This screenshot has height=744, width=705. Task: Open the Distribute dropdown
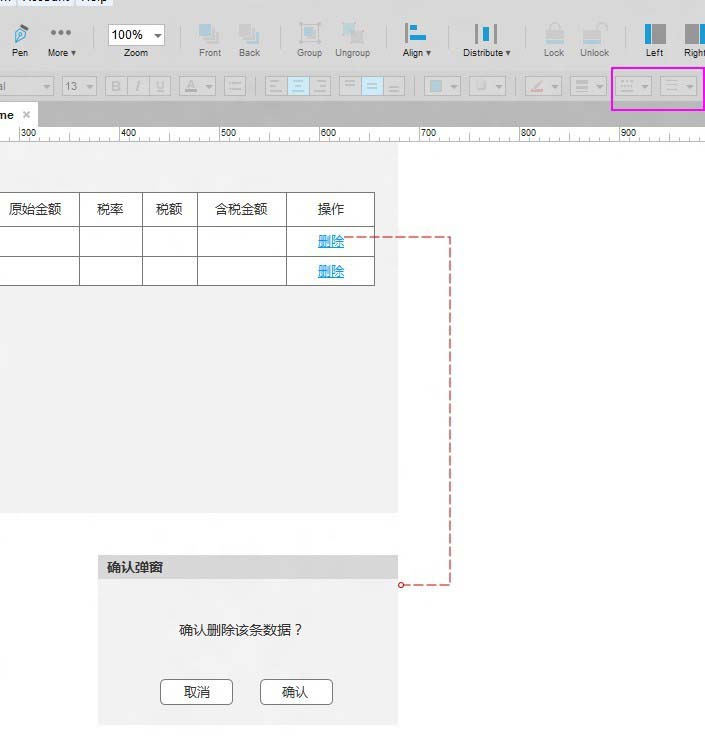point(486,38)
